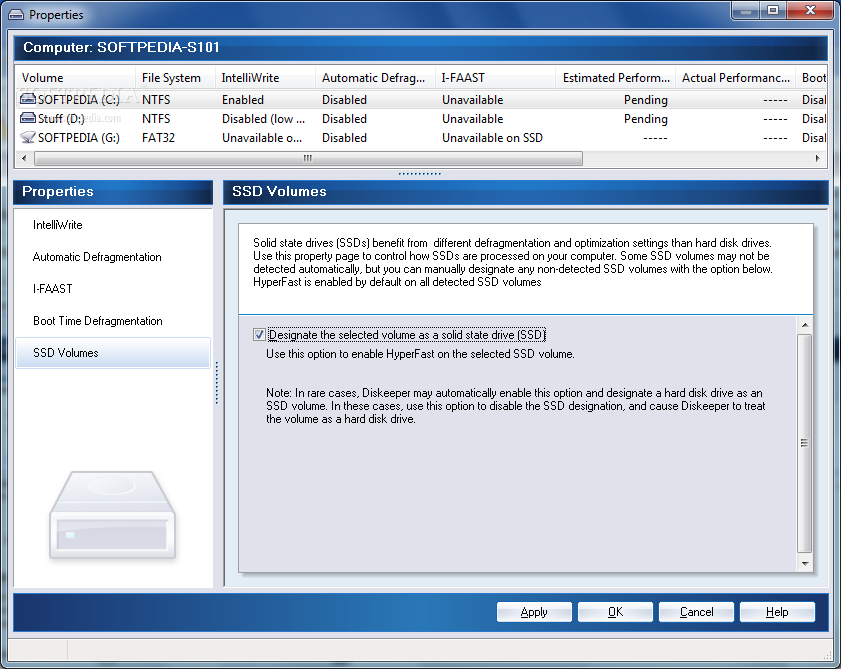
Task: Click the Automatic Defrag... column header
Action: click(x=375, y=78)
